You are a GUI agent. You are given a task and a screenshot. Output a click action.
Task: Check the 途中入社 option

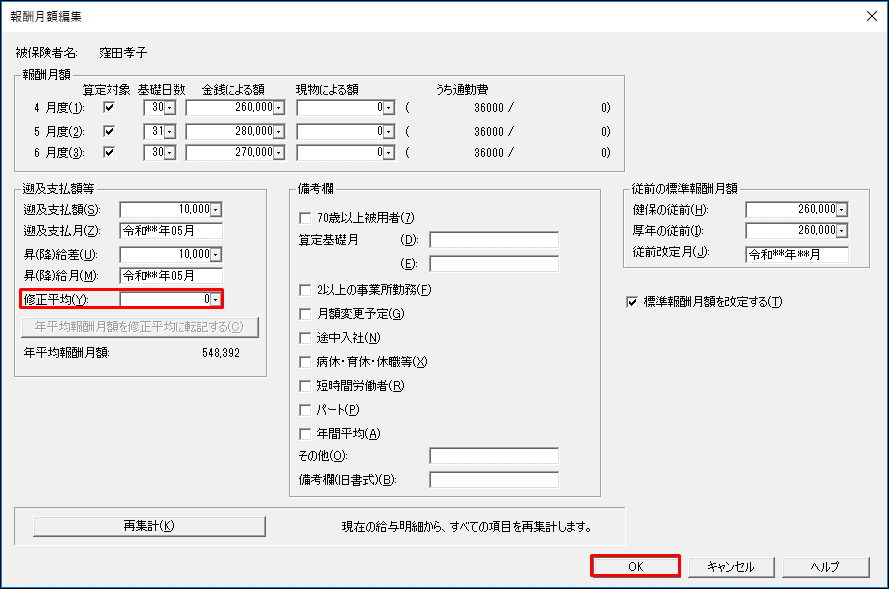(306, 338)
